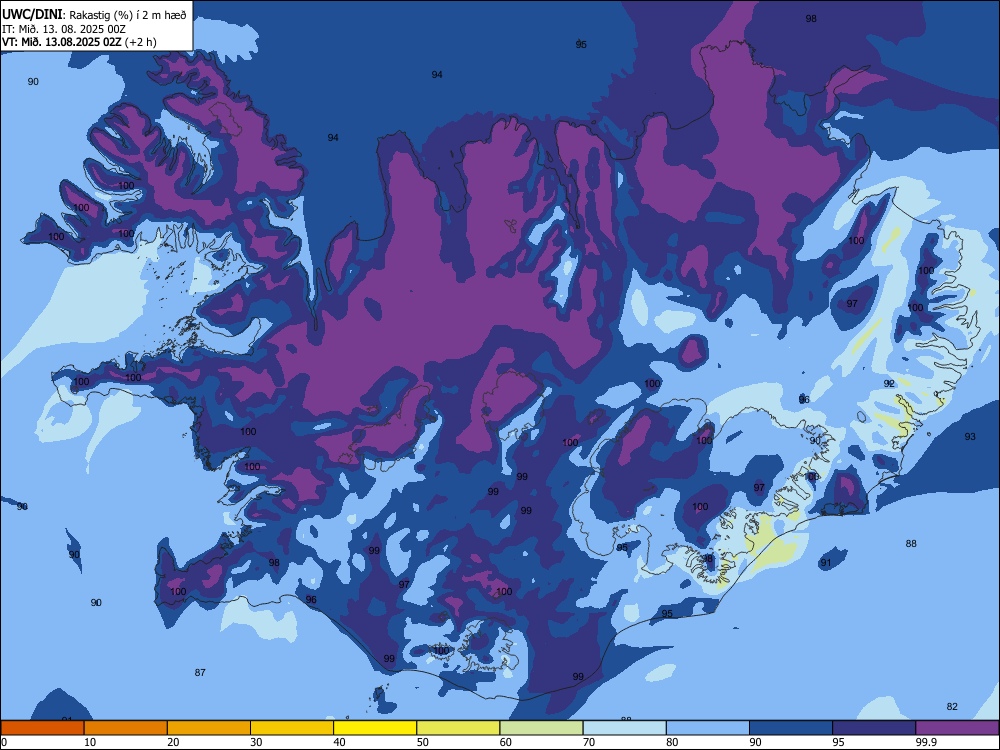The image size is (1000, 750).
Task: Pick the amber 20–30 legend color segment
Action: pyautogui.click(x=209, y=728)
